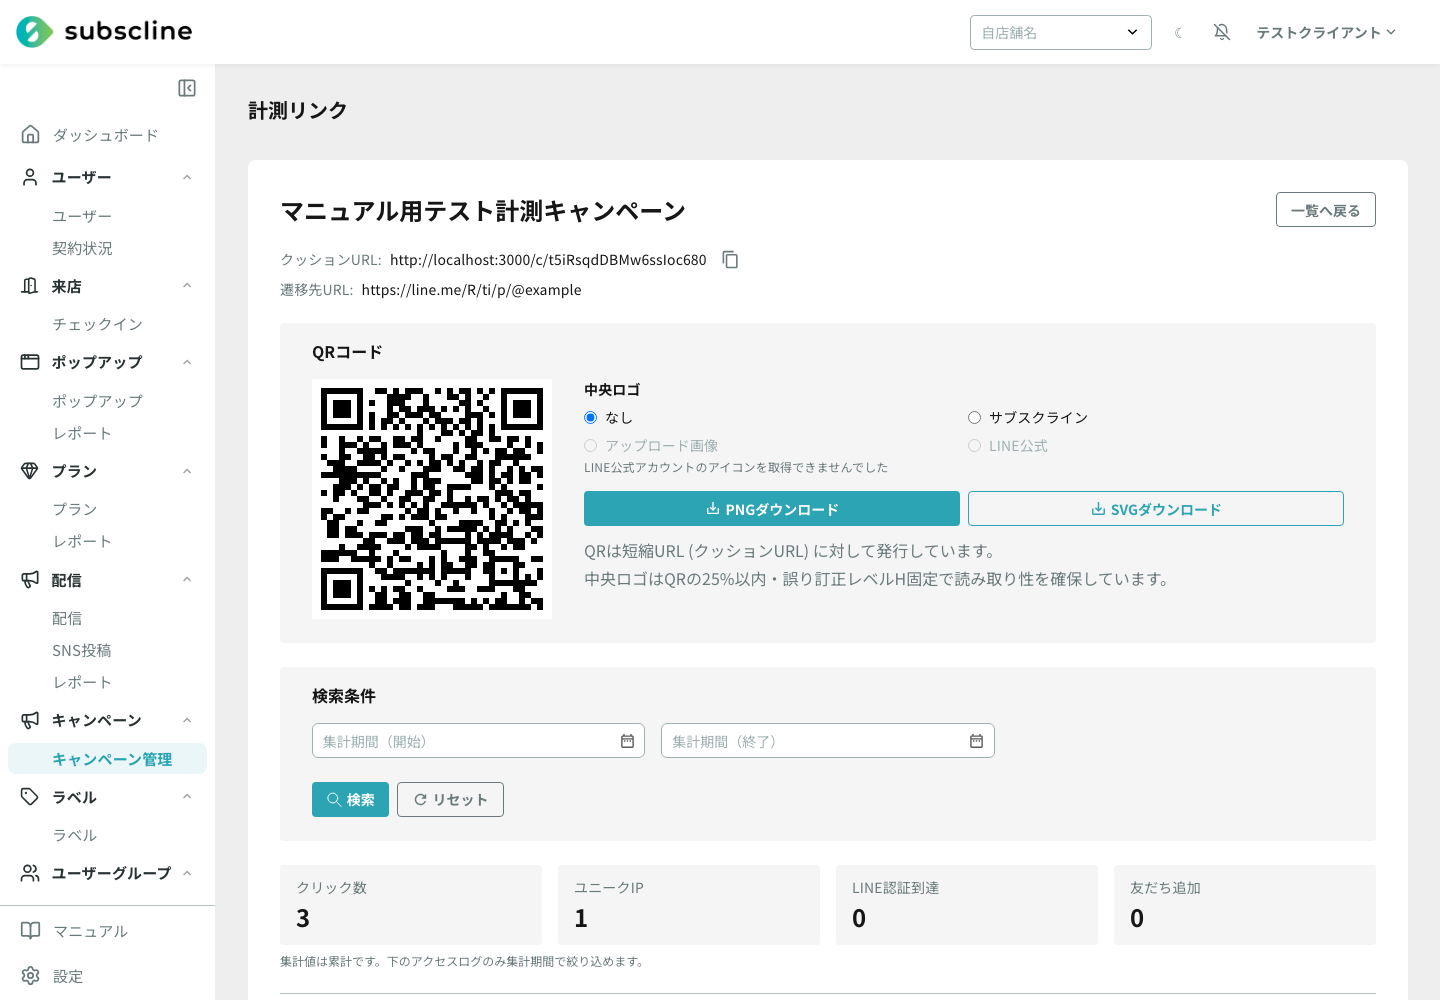
Task: Collapse the ユーザーグループ section chevron
Action: tap(187, 873)
